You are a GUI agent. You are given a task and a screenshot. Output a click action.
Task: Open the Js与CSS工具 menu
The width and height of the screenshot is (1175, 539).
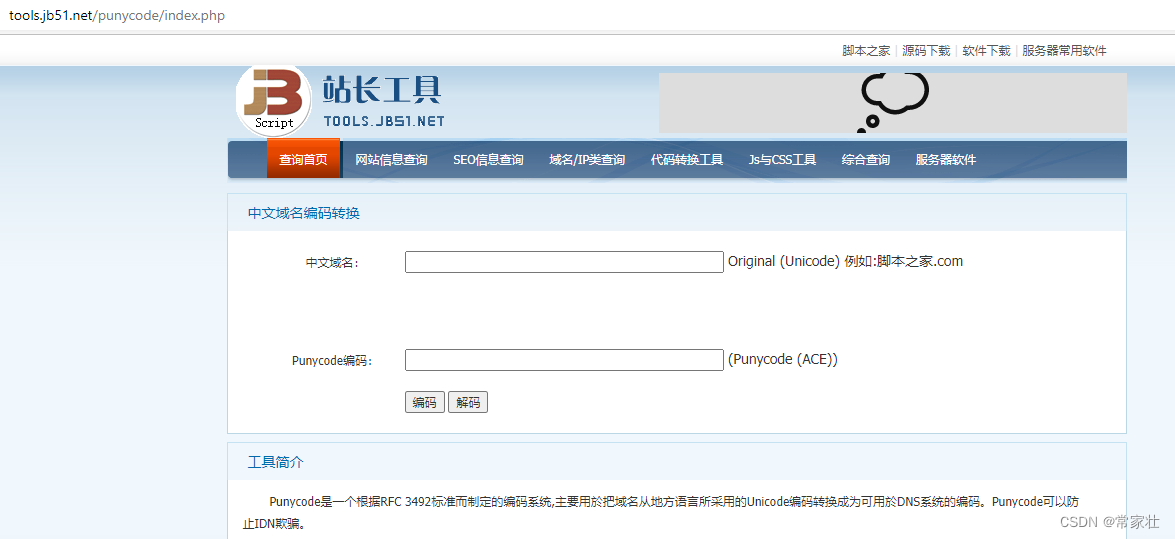tap(782, 160)
